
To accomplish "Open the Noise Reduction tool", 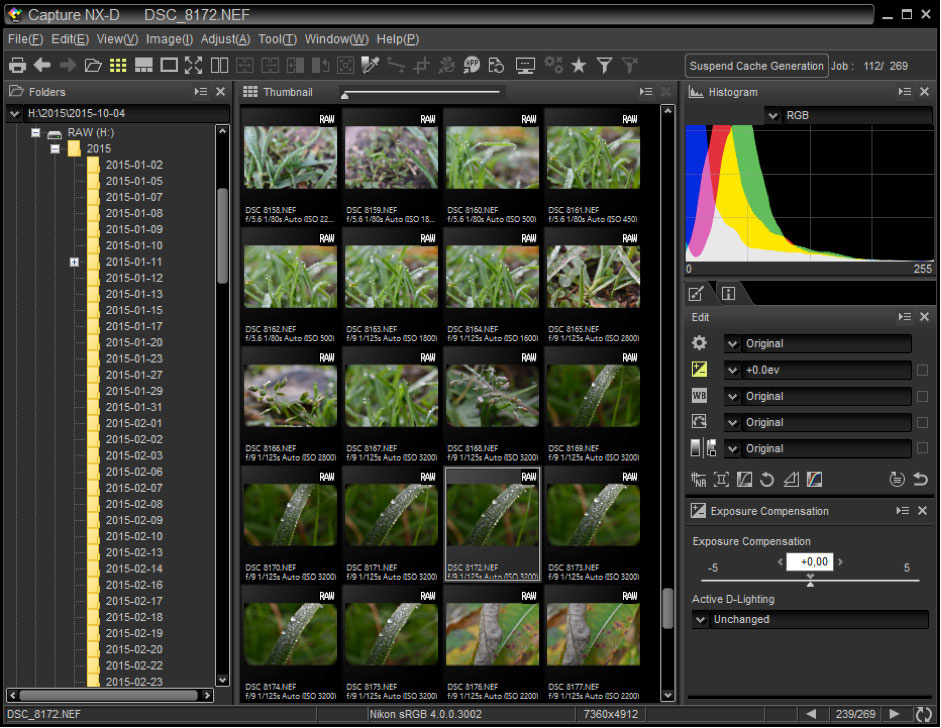I will coord(700,480).
